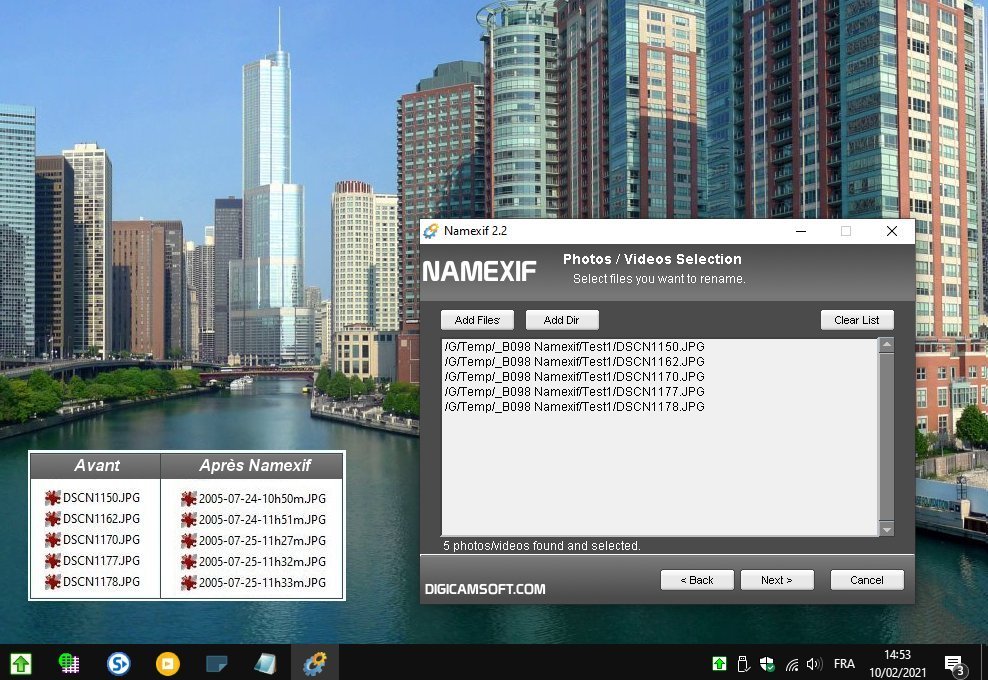
Task: Open the DIGICAMSOFT.COM link
Action: point(485,589)
